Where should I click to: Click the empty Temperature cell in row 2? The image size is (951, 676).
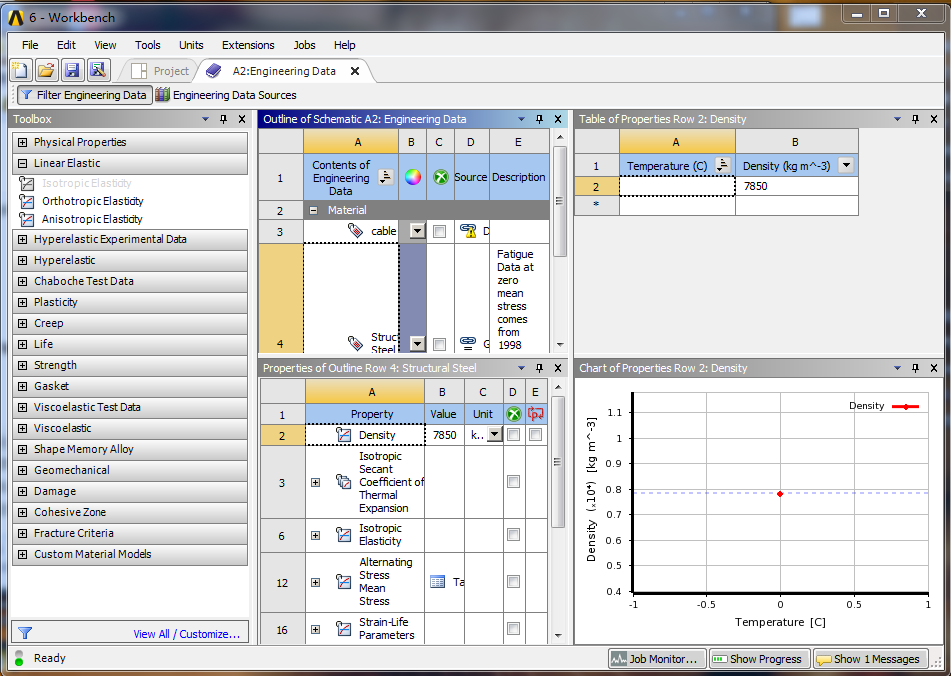(677, 186)
